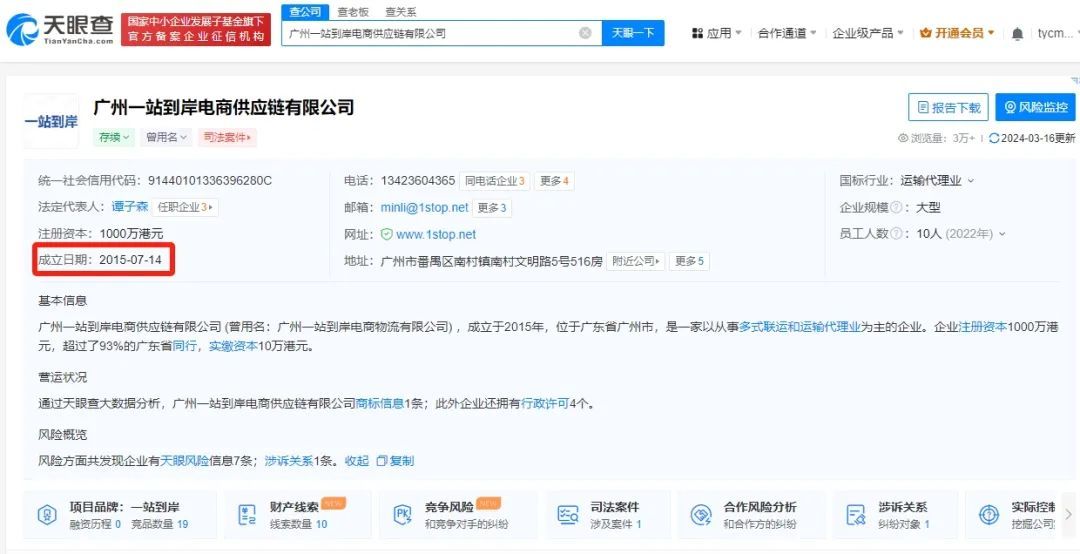1080x554 pixels.
Task: Click the Tianyancha logo
Action: click(x=59, y=30)
